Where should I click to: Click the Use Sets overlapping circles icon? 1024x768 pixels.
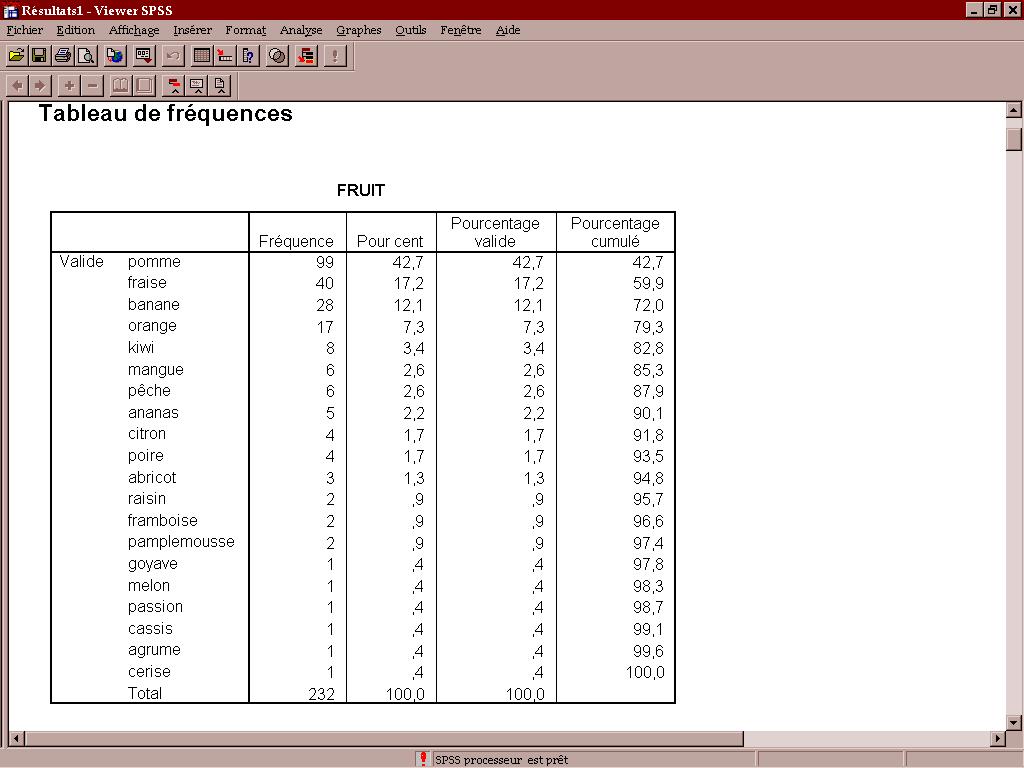click(278, 56)
